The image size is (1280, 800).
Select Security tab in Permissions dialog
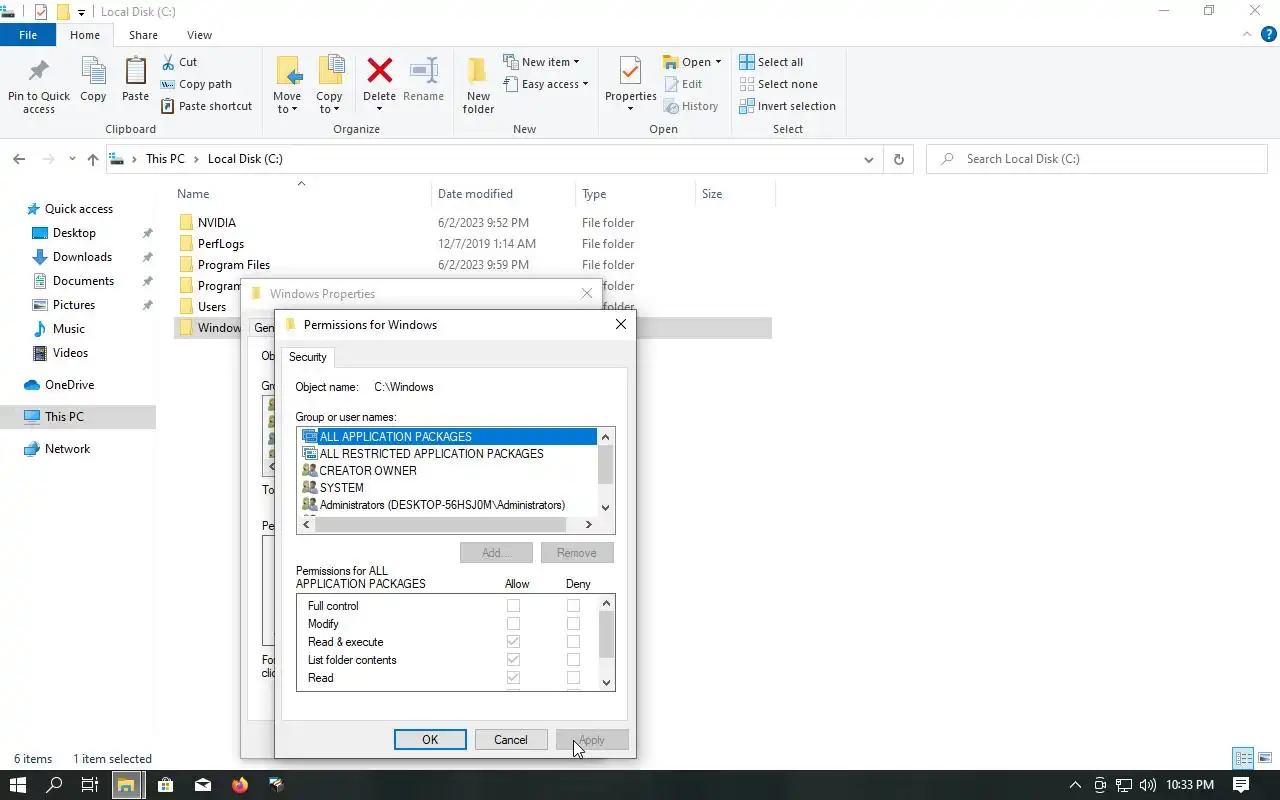308,357
